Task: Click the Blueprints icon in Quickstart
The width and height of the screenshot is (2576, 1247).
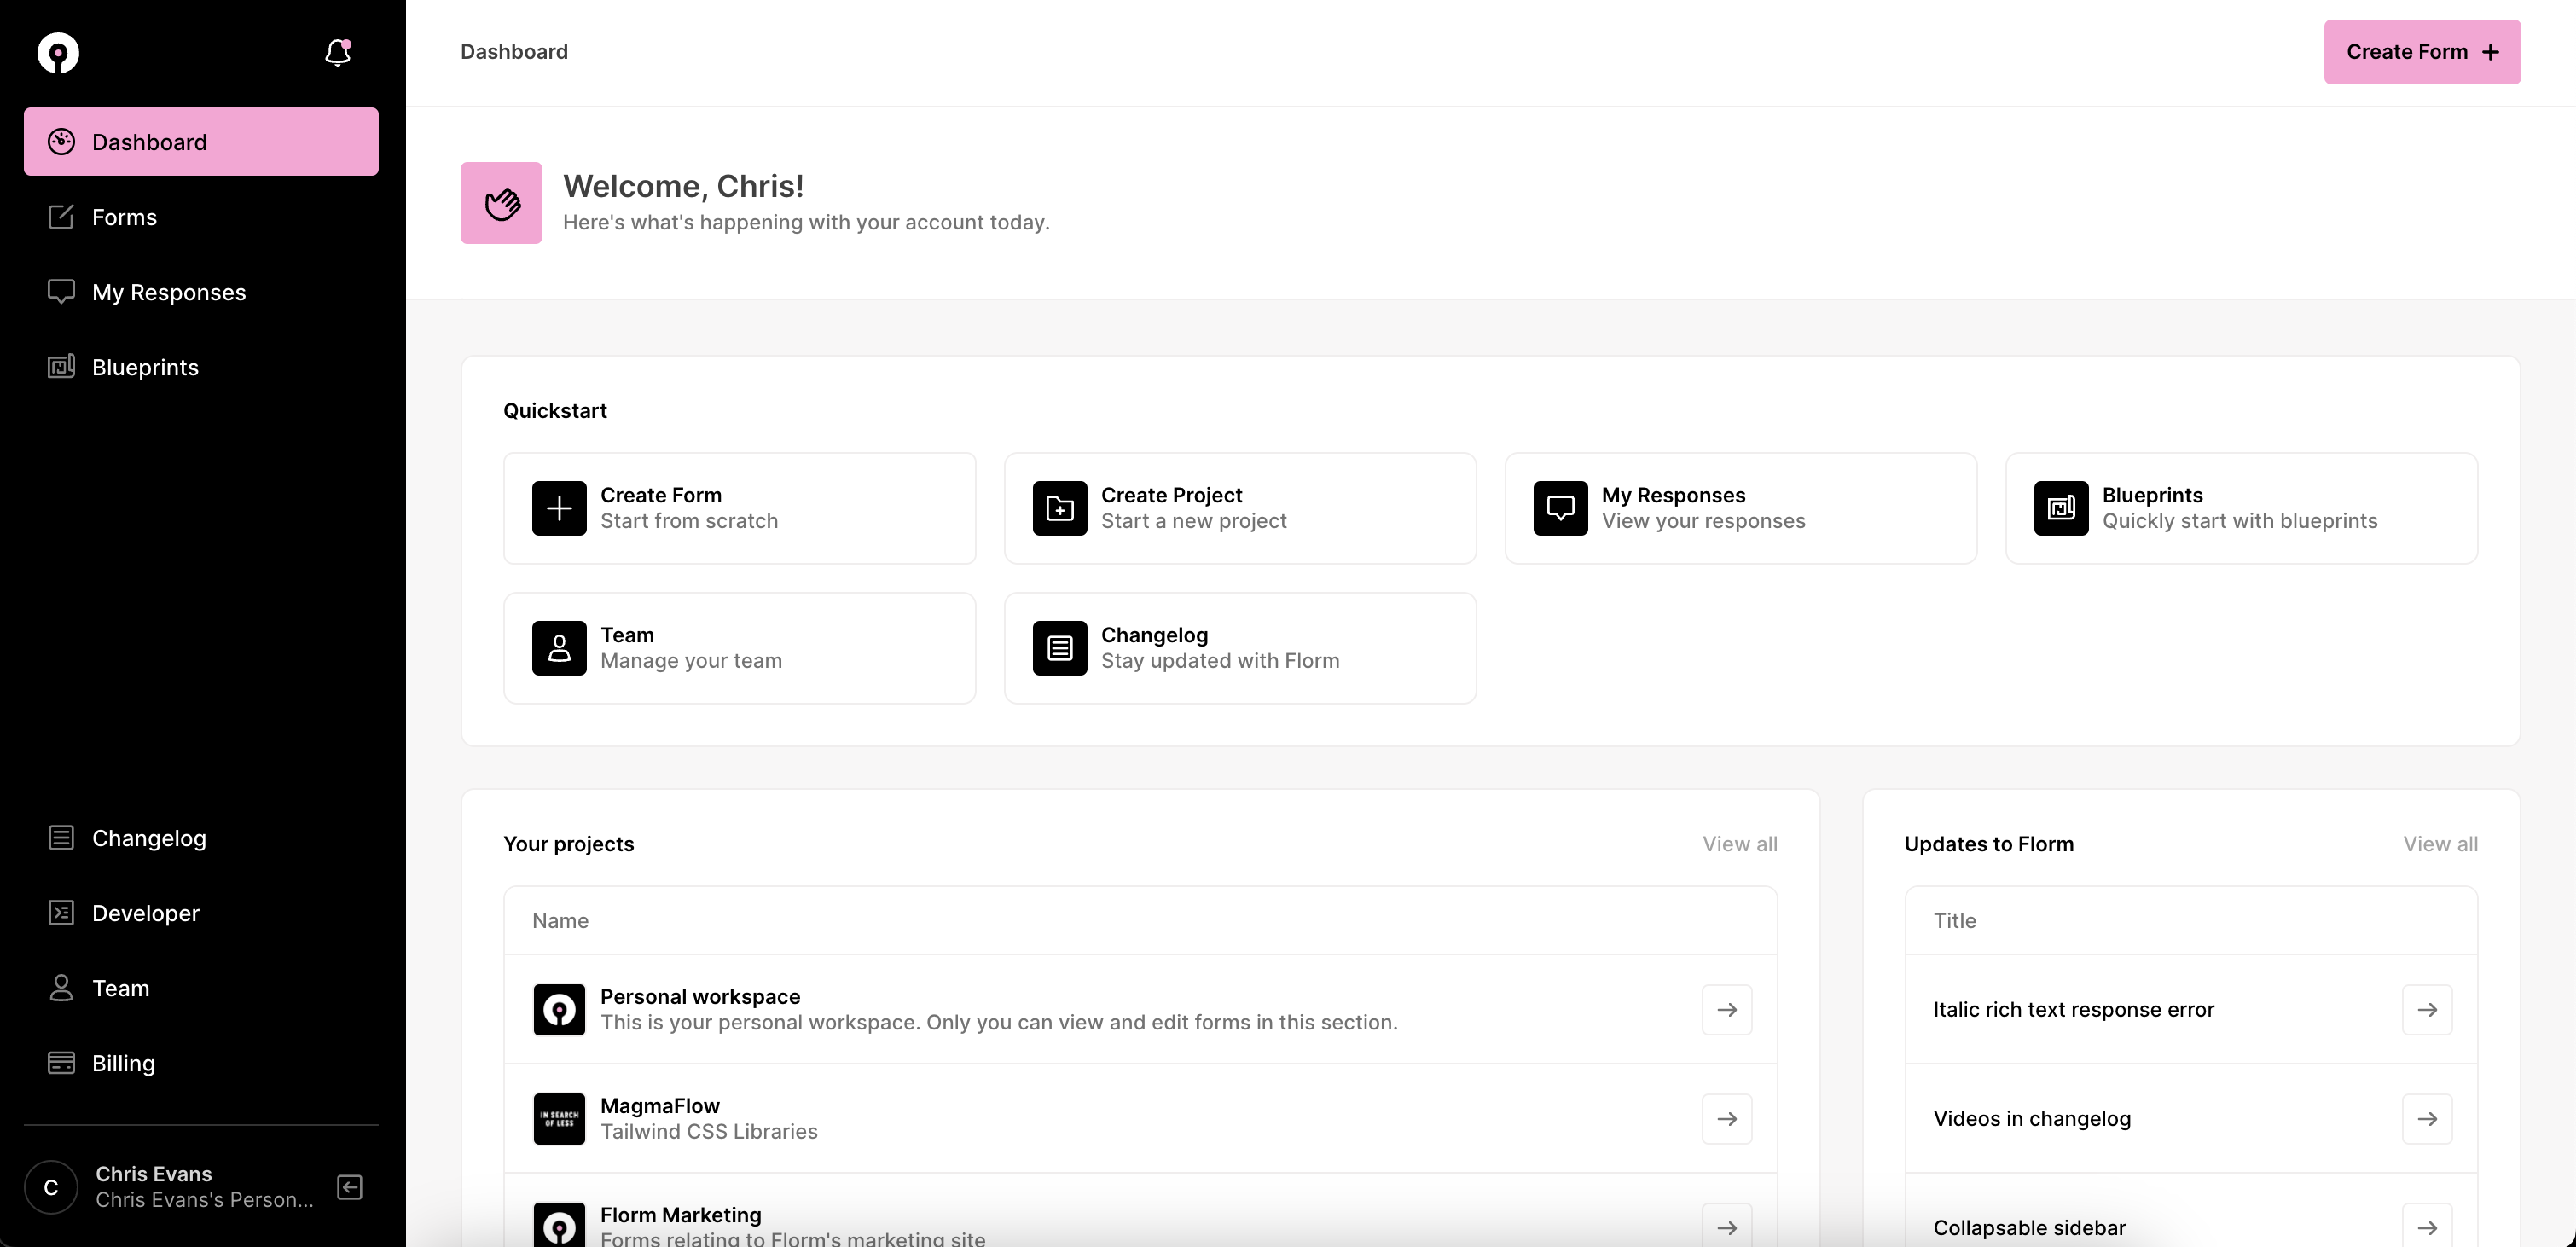Action: [x=2060, y=508]
